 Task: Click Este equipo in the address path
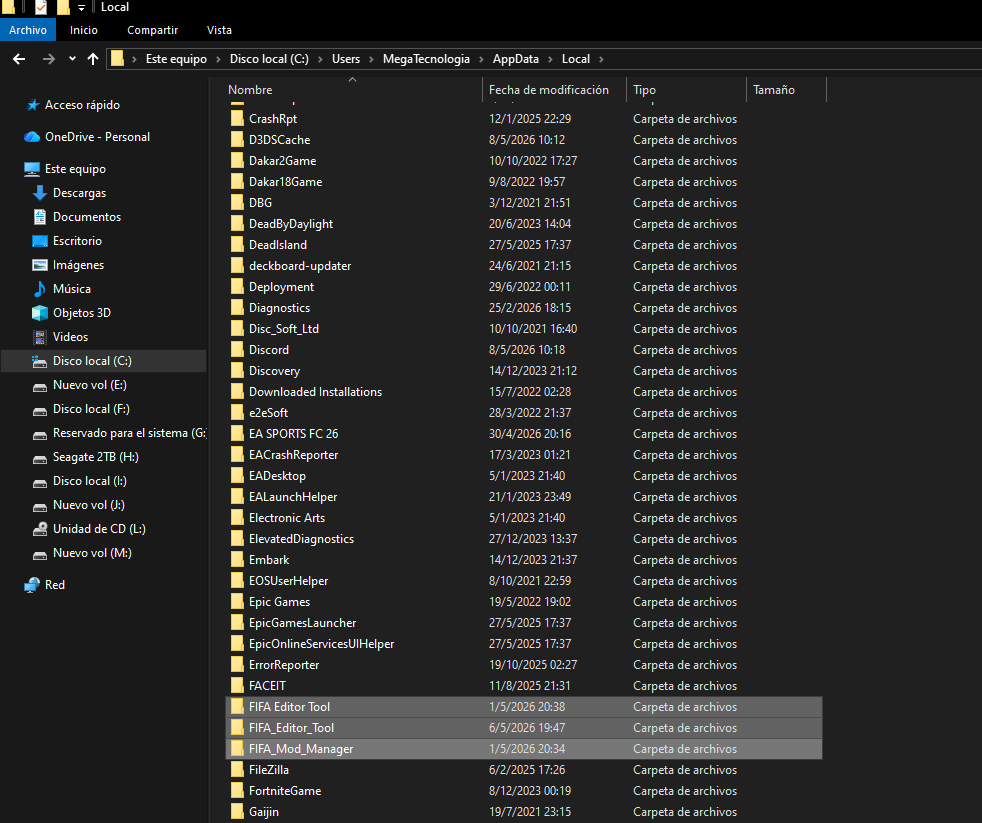(x=176, y=59)
